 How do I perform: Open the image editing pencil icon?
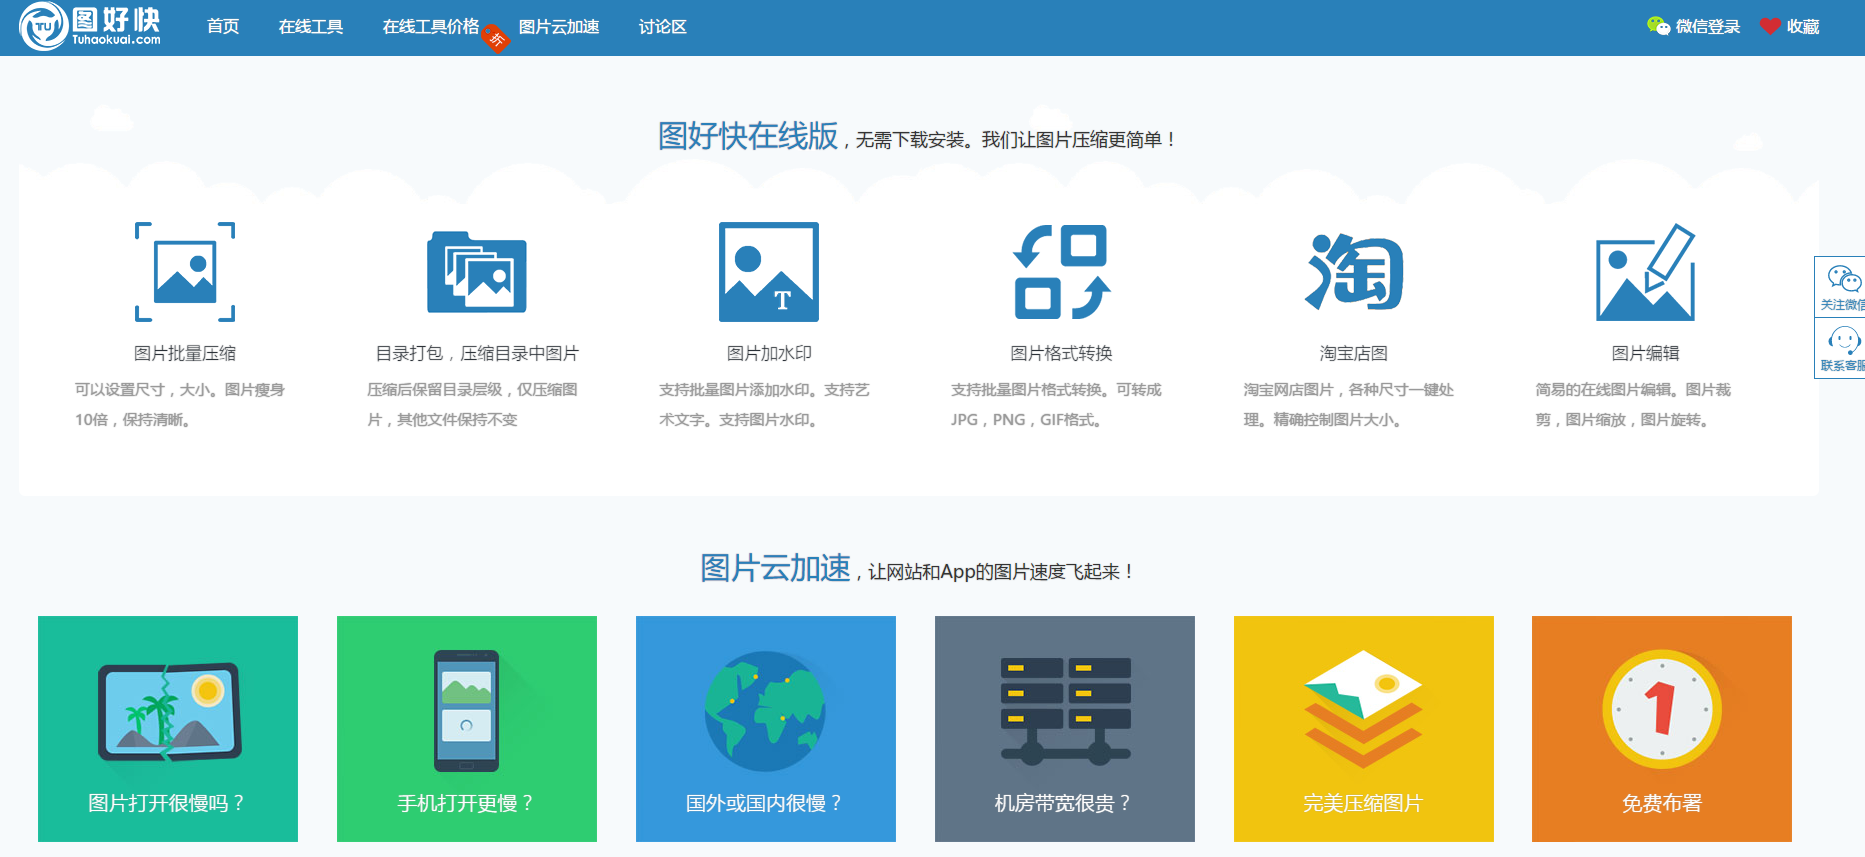click(1645, 272)
